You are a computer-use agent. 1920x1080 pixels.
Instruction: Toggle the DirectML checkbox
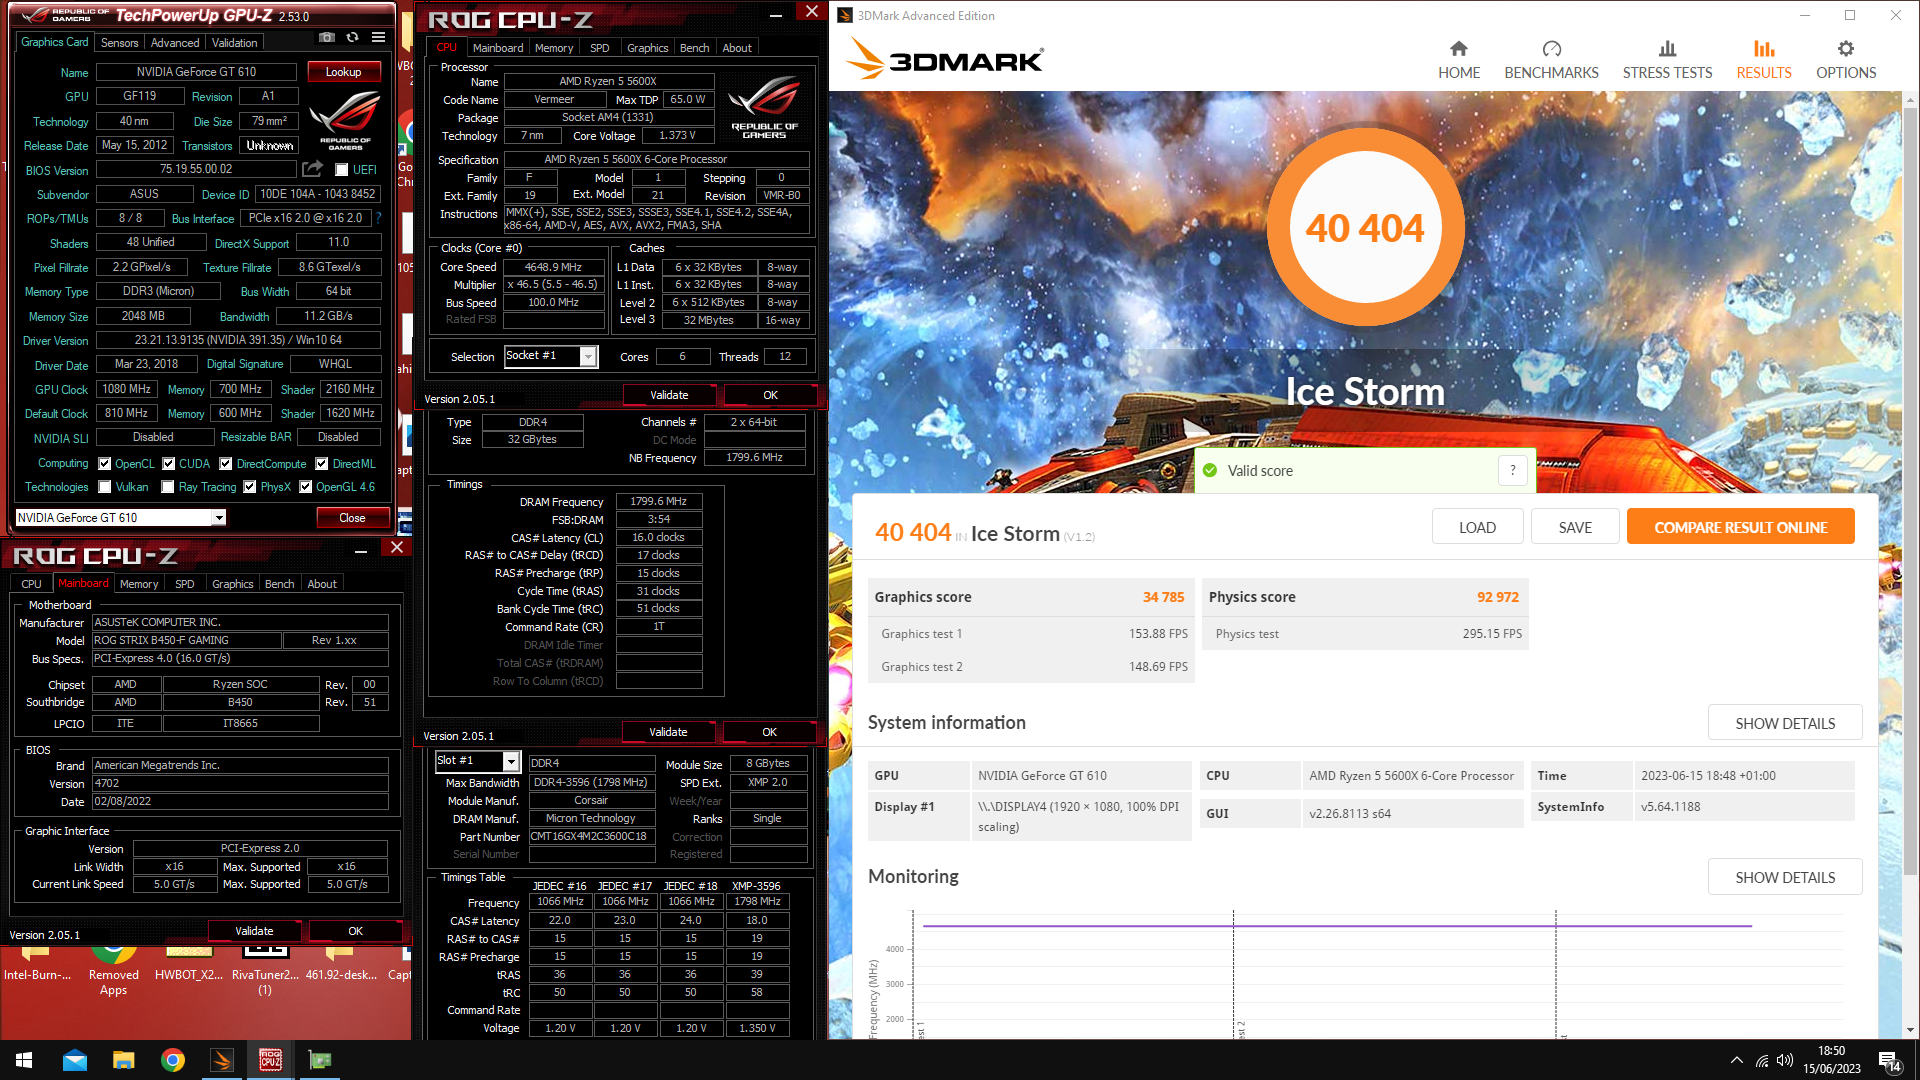pos(322,464)
